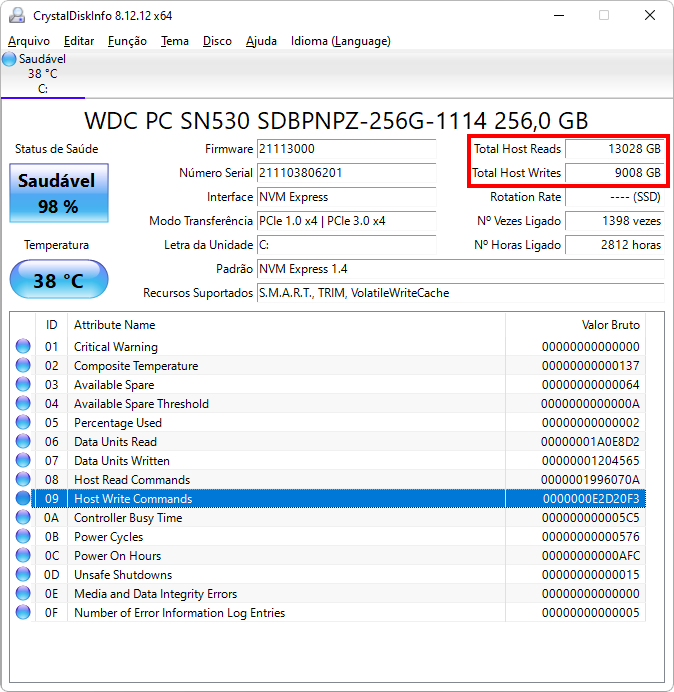Click the Total Host Writes value 9008 GB
Image resolution: width=674 pixels, height=692 pixels.
tap(614, 173)
